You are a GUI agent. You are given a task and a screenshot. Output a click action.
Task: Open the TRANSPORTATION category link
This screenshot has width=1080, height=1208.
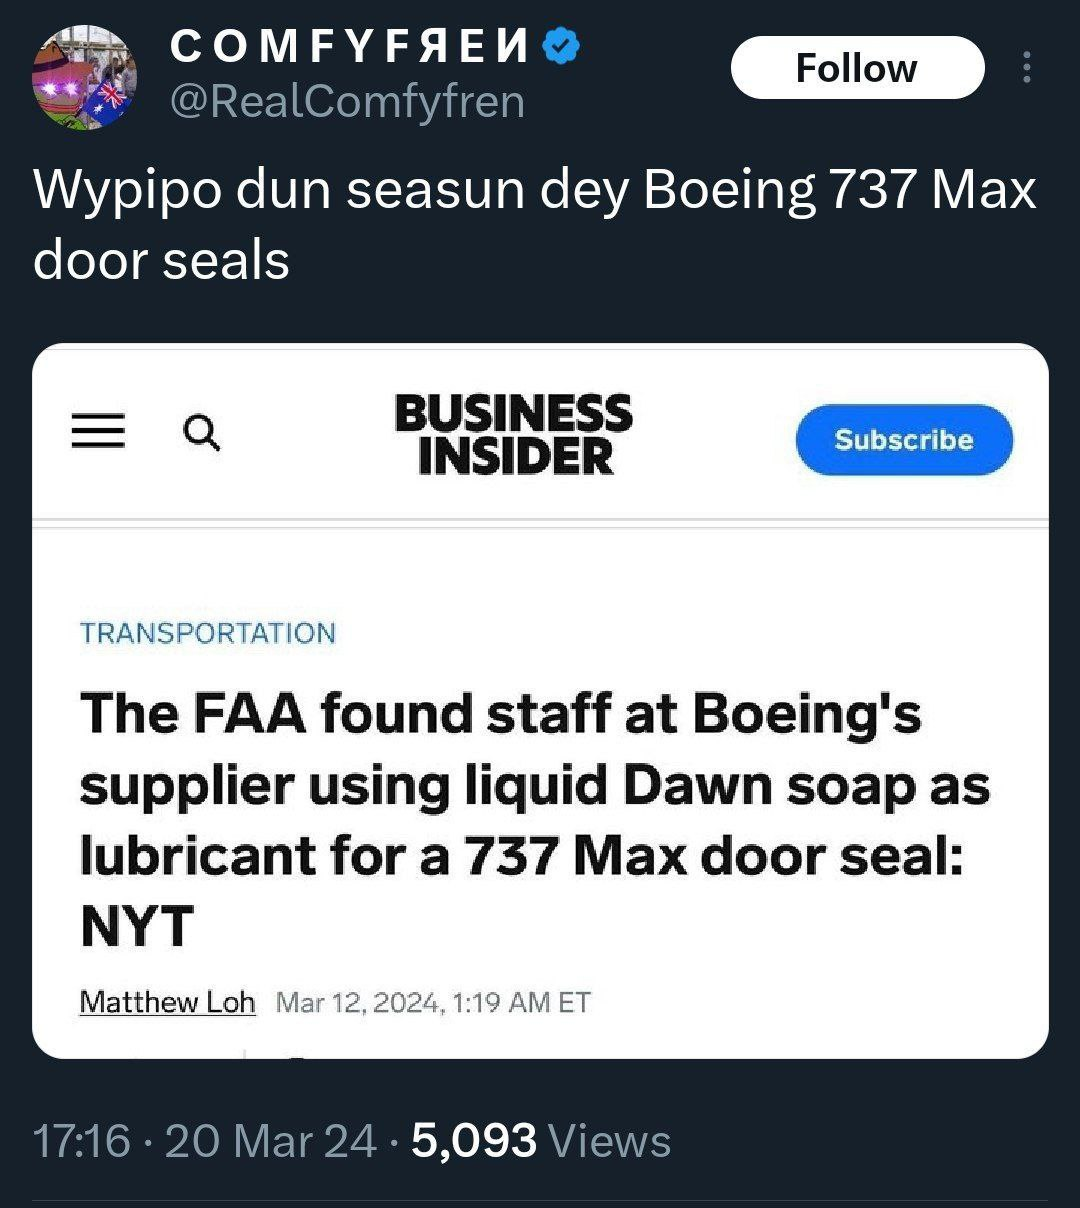[208, 633]
